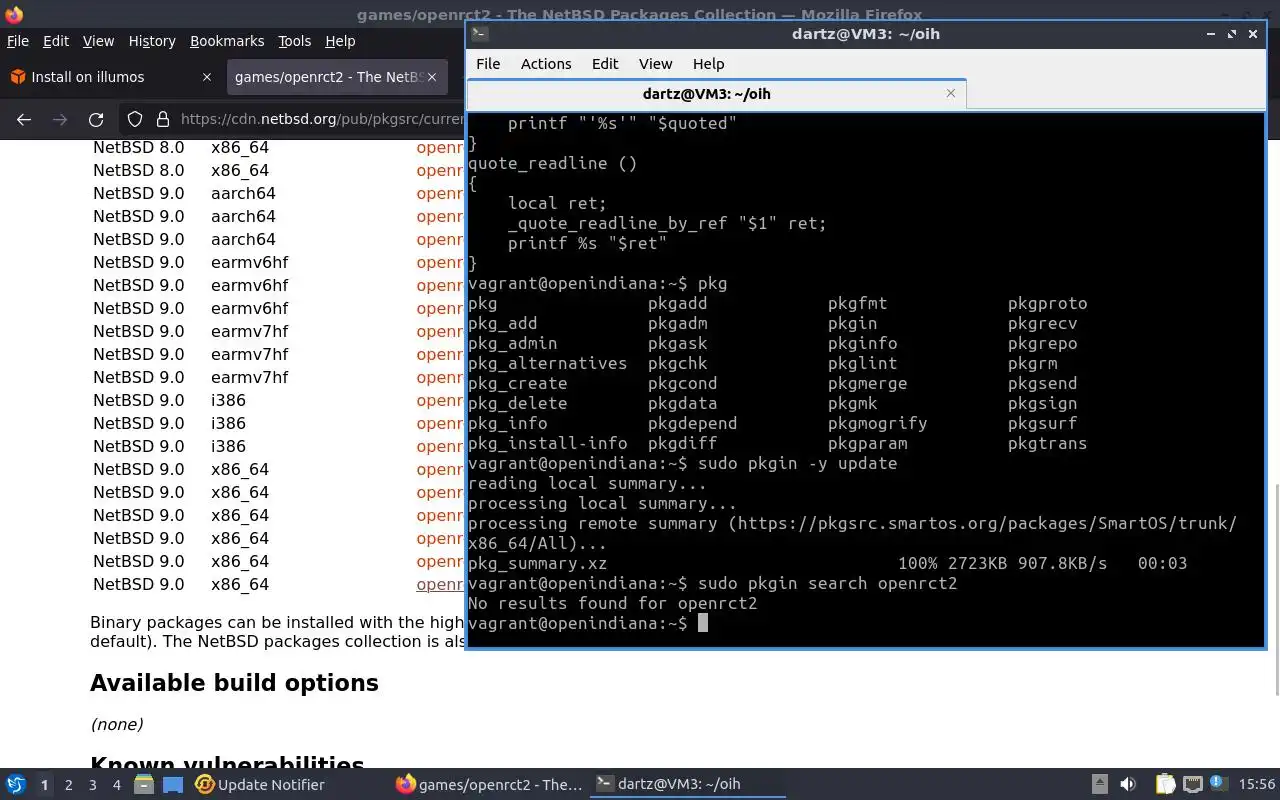Screen dimensions: 1280x800
Task: Click the network connection tray icon
Action: pyautogui.click(x=1192, y=785)
